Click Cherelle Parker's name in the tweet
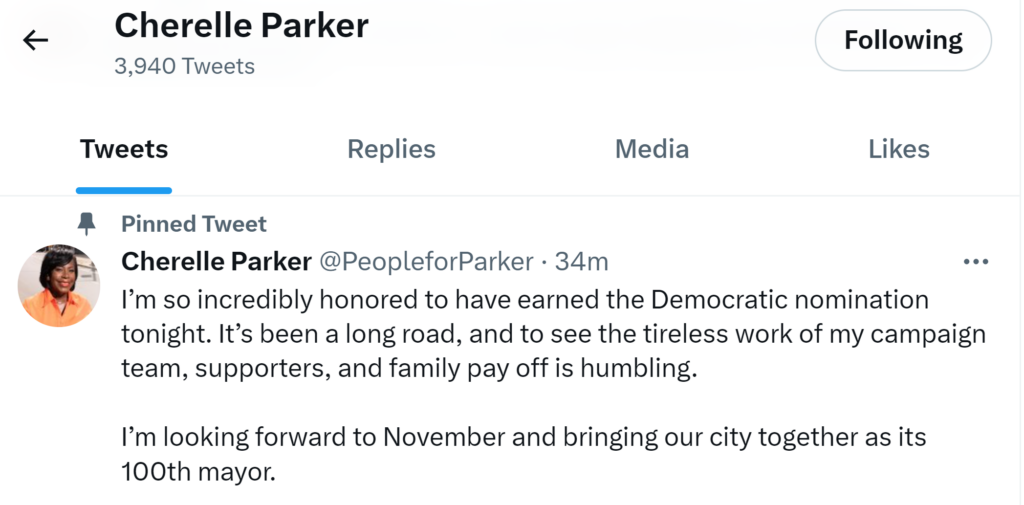Image resolution: width=1024 pixels, height=505 pixels. point(216,262)
